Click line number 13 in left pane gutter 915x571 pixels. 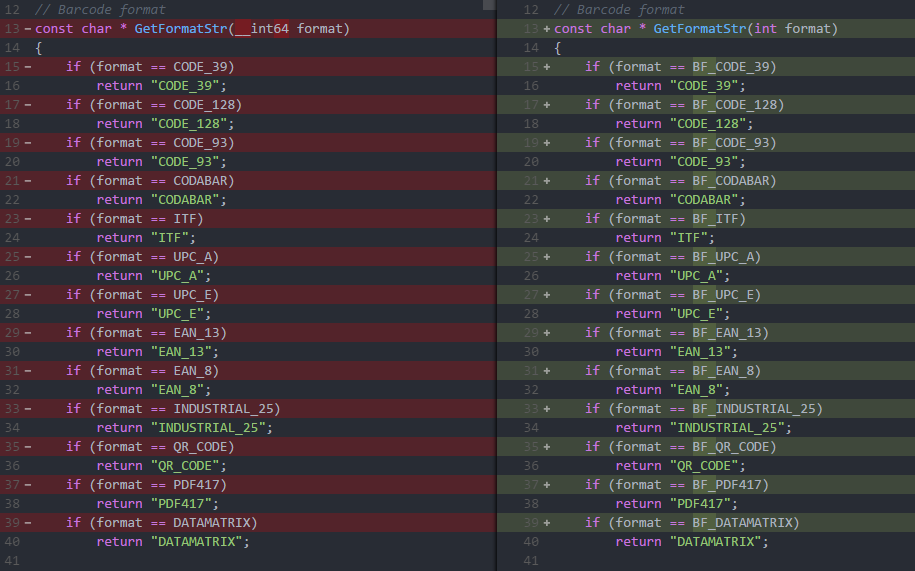12,29
